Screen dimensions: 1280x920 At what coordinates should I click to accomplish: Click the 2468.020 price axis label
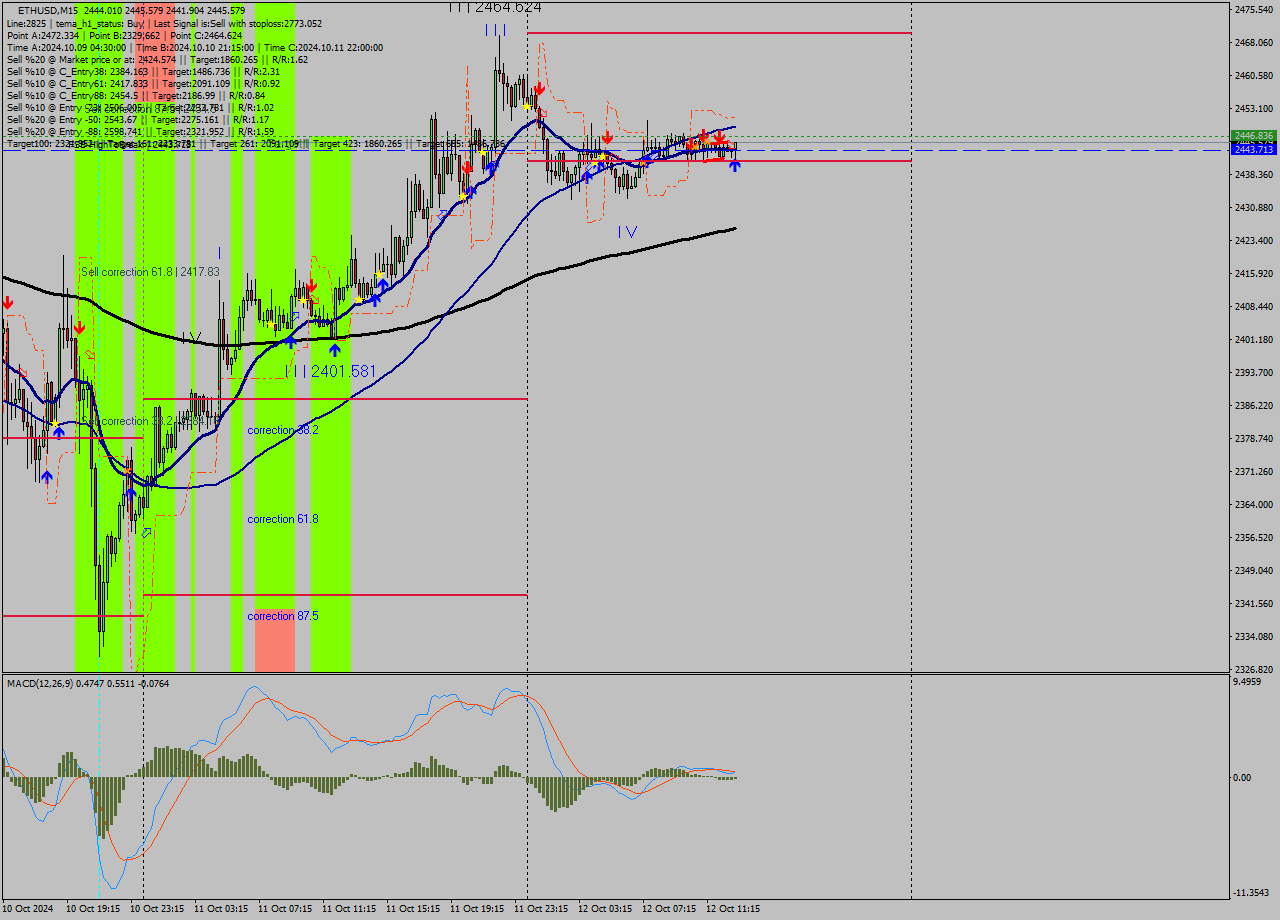1254,42
